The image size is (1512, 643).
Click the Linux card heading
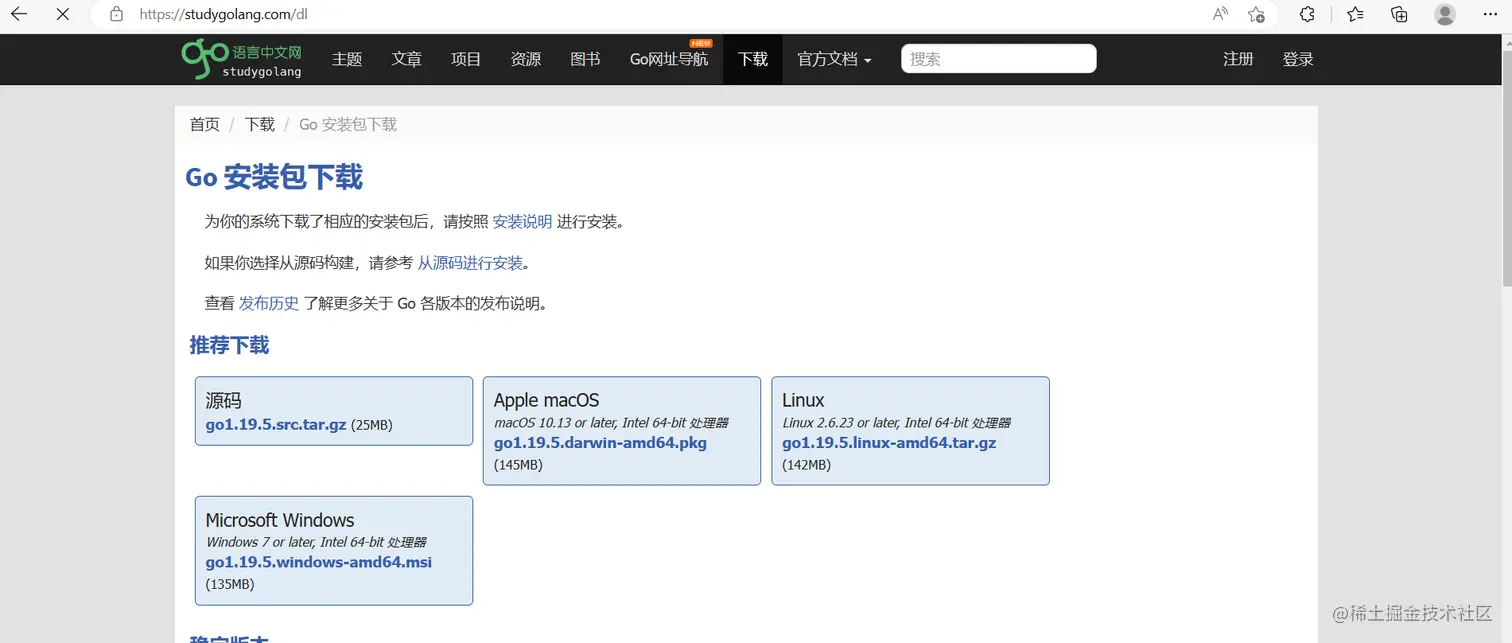click(803, 400)
